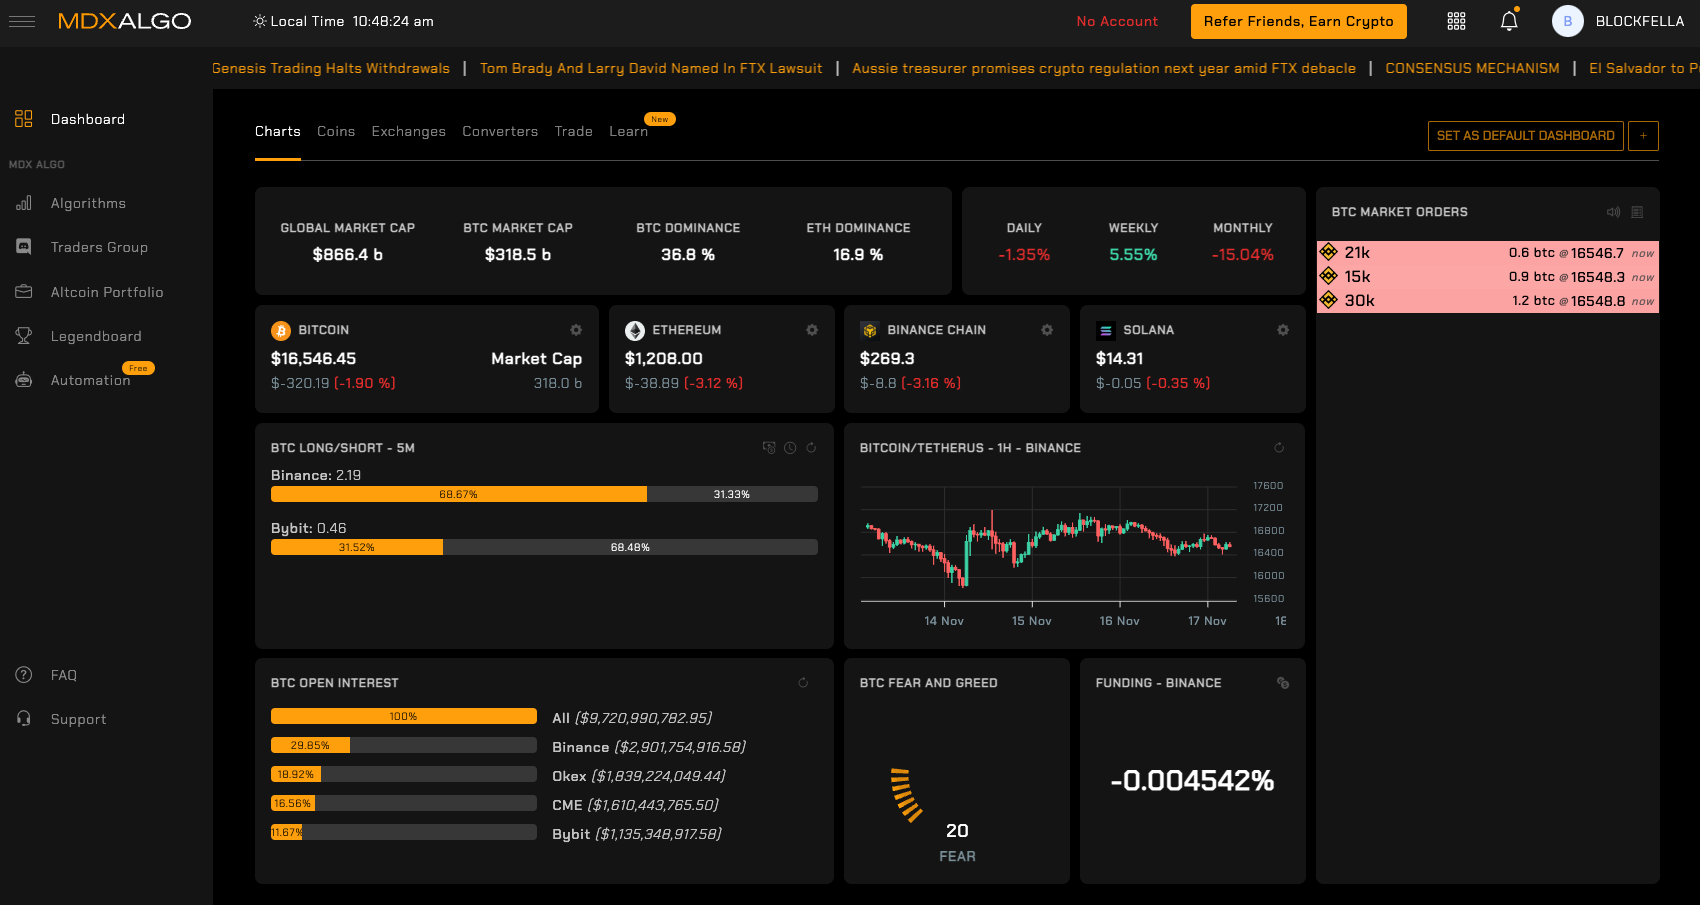
Task: Open the Tom Brady FTX Lawsuit headline
Action: [x=651, y=68]
